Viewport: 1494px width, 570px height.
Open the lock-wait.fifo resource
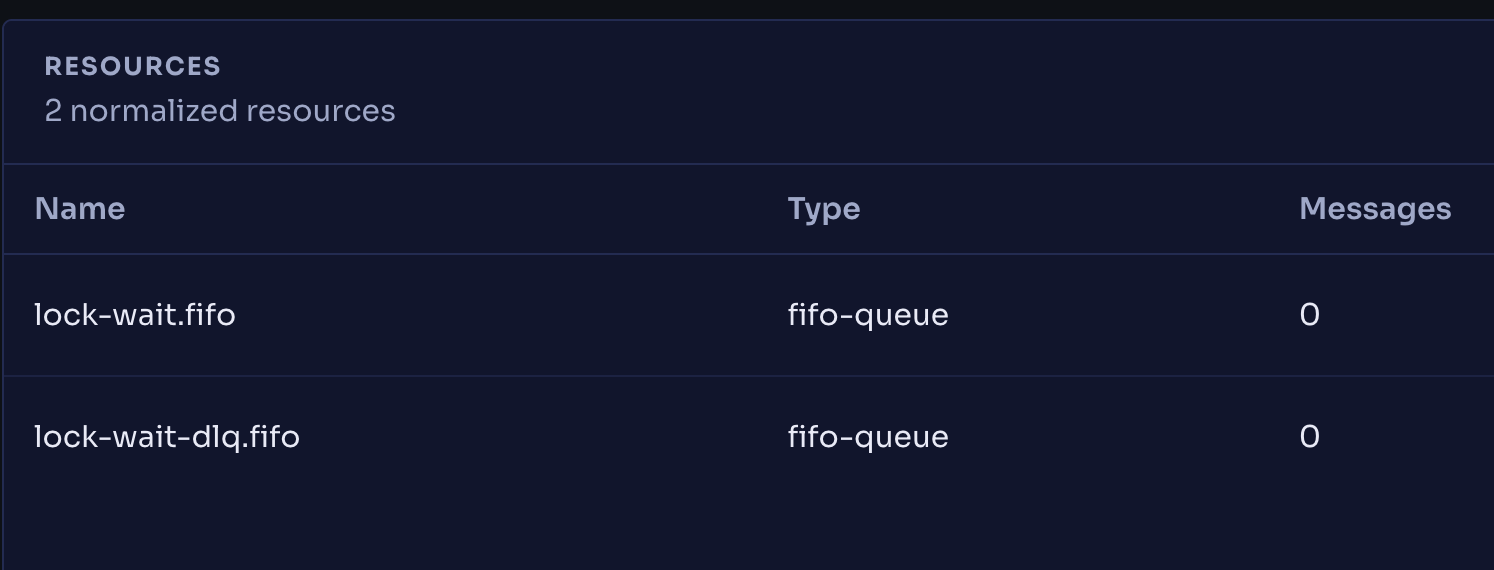[x=135, y=315]
